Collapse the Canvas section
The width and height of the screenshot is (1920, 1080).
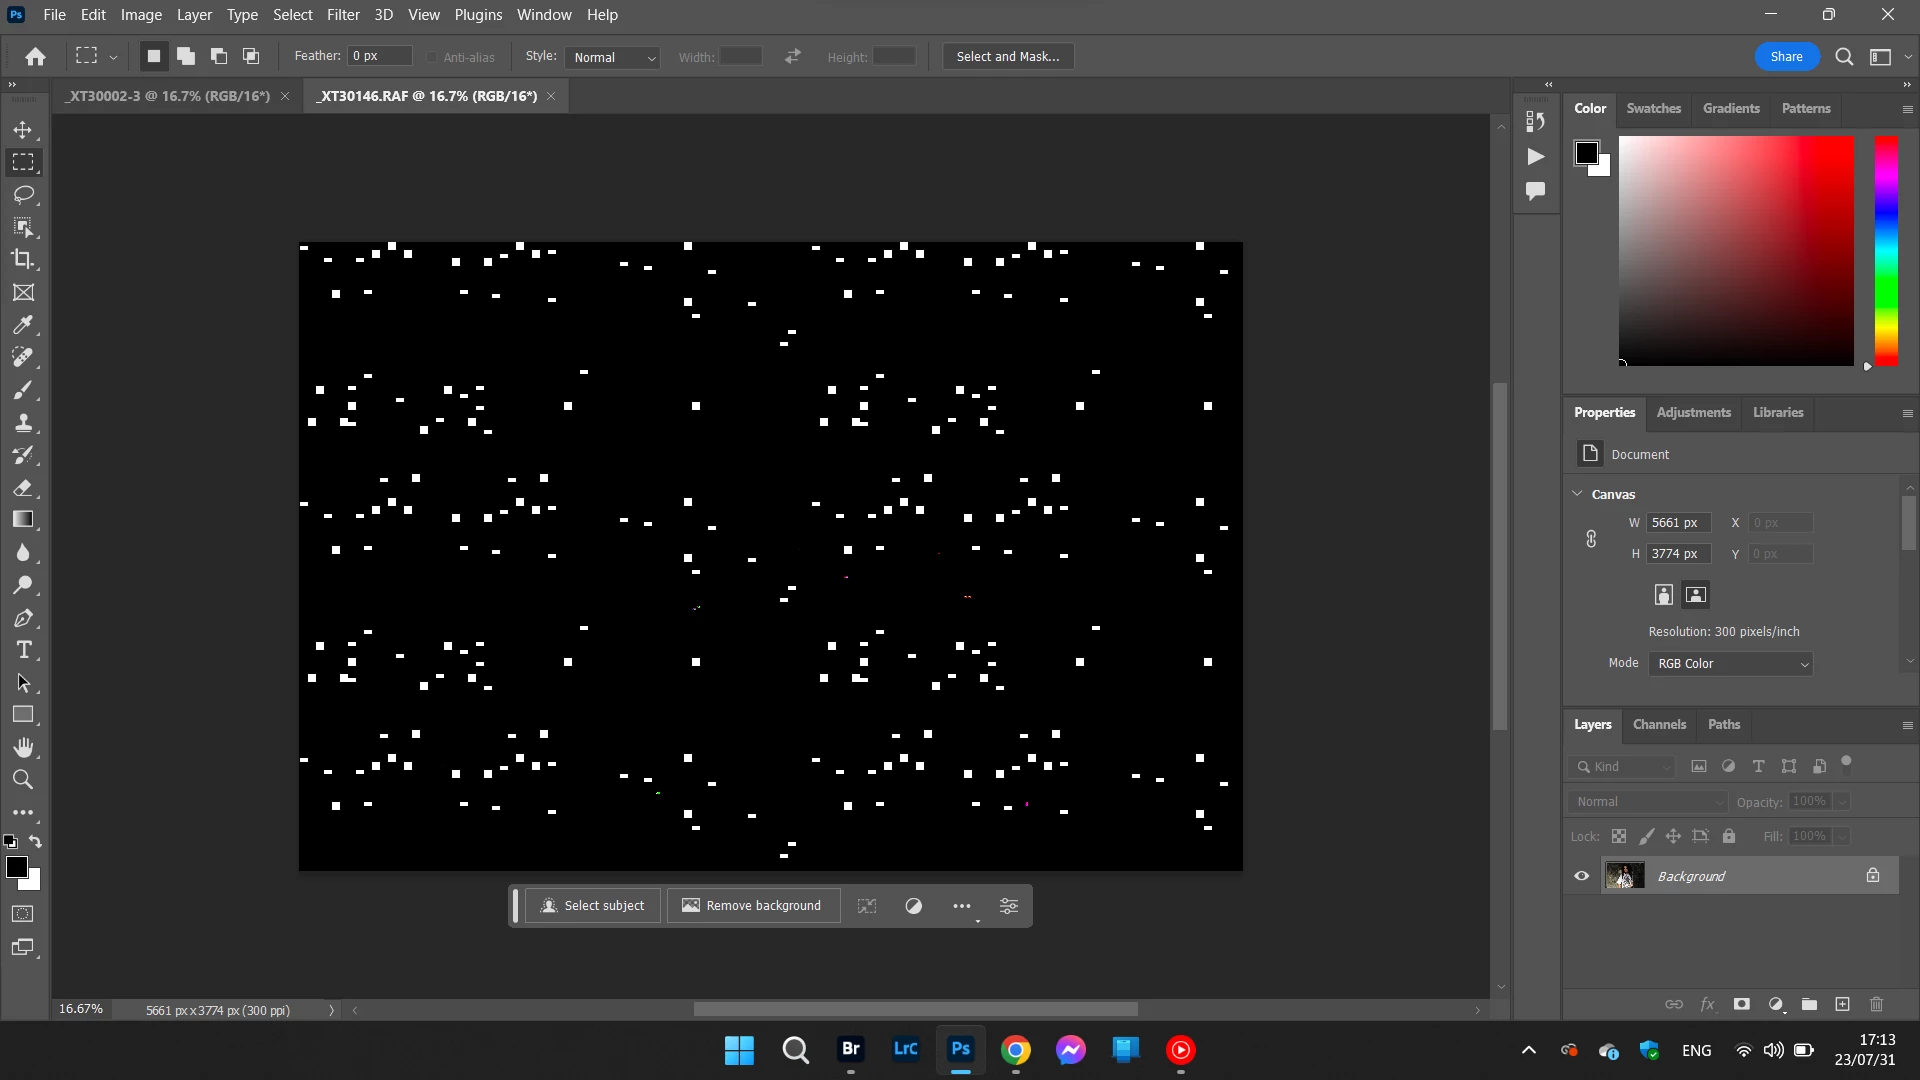click(1577, 494)
